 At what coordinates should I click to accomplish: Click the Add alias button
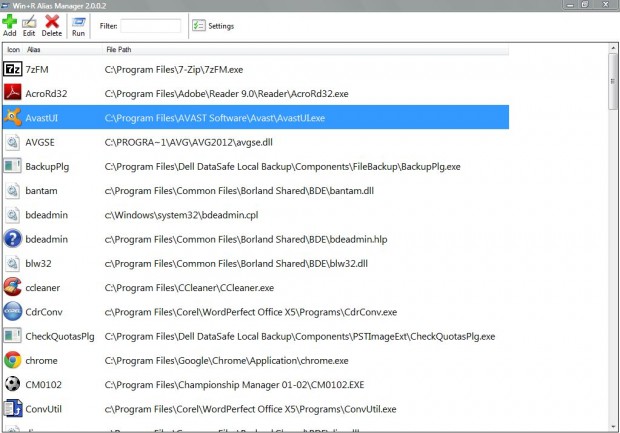(x=9, y=26)
